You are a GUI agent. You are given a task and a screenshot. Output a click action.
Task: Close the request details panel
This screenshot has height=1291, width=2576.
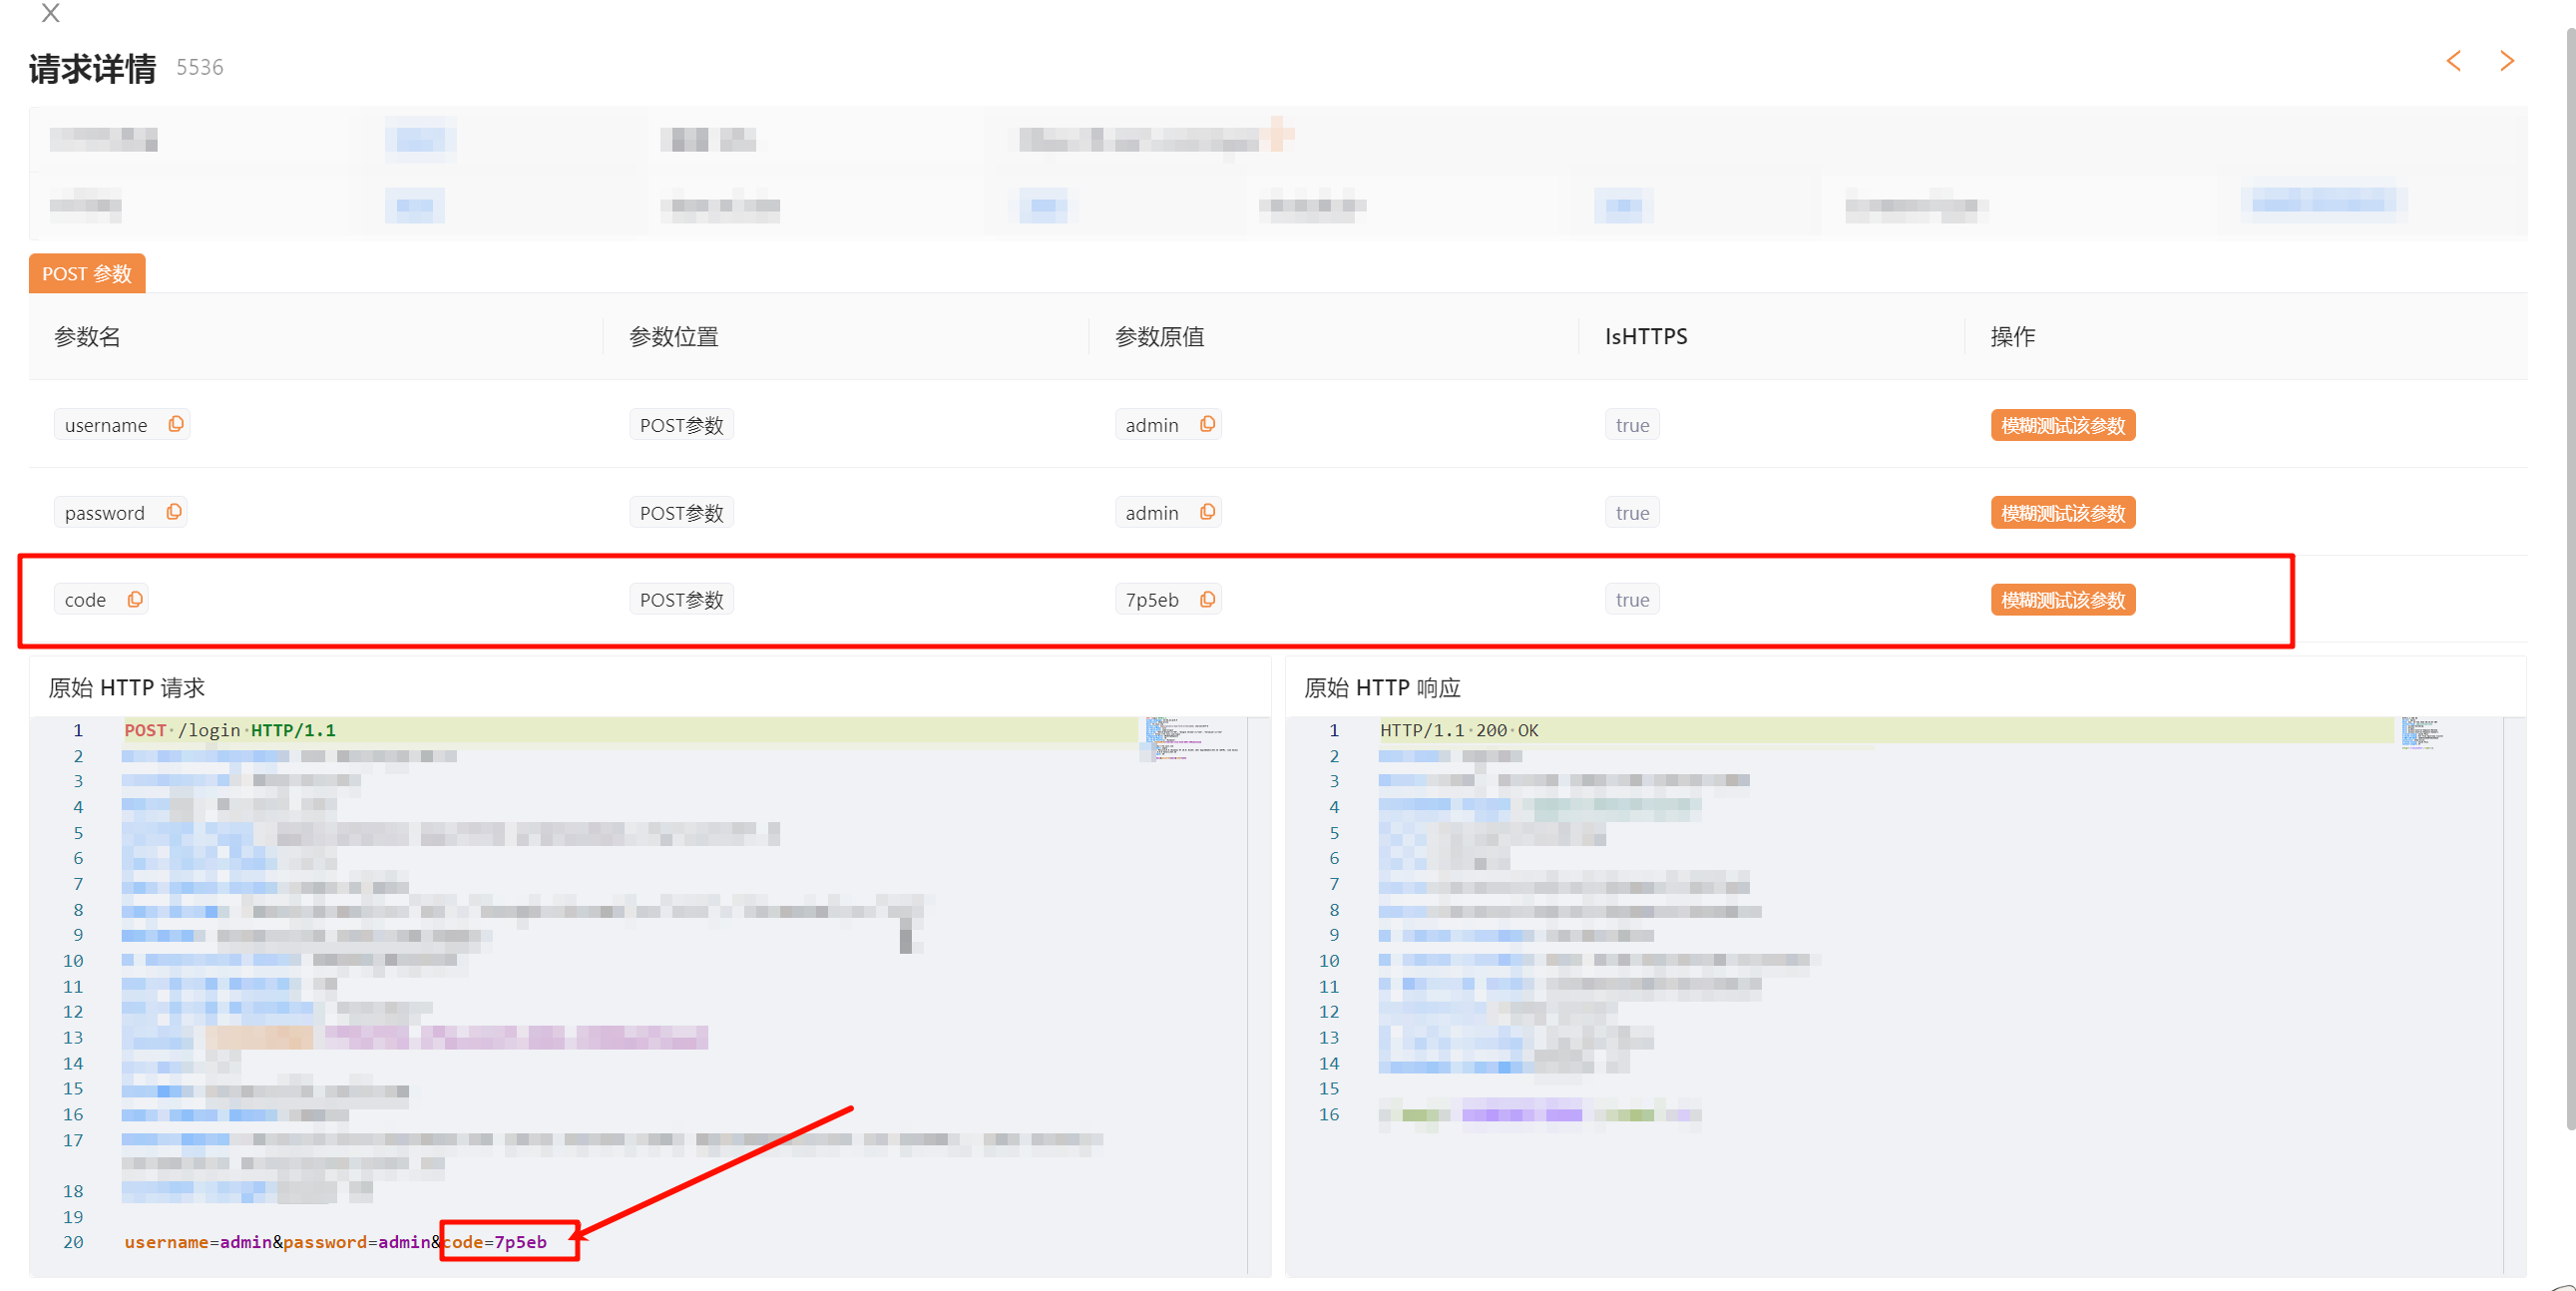click(x=50, y=13)
